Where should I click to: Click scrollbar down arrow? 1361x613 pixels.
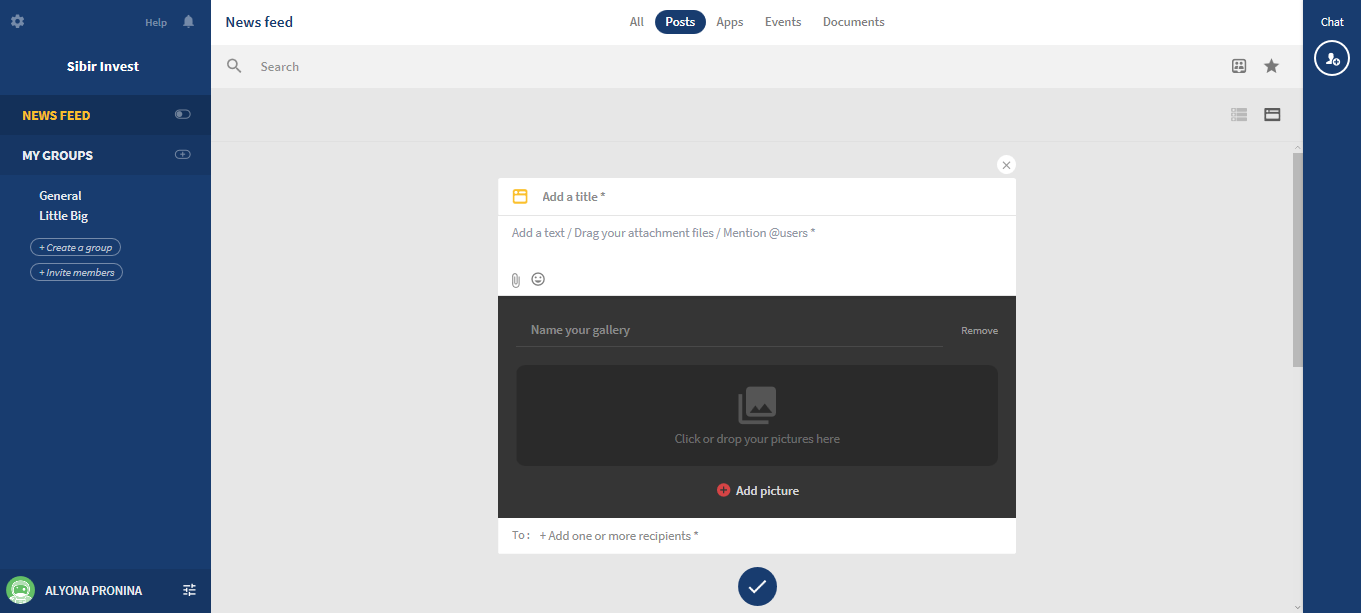(x=1298, y=606)
